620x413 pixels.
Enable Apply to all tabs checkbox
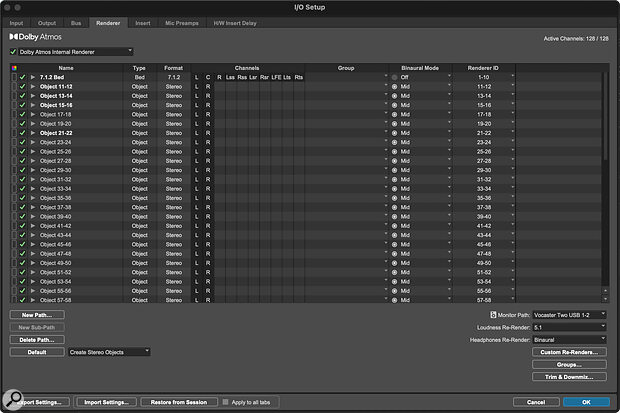(225, 402)
